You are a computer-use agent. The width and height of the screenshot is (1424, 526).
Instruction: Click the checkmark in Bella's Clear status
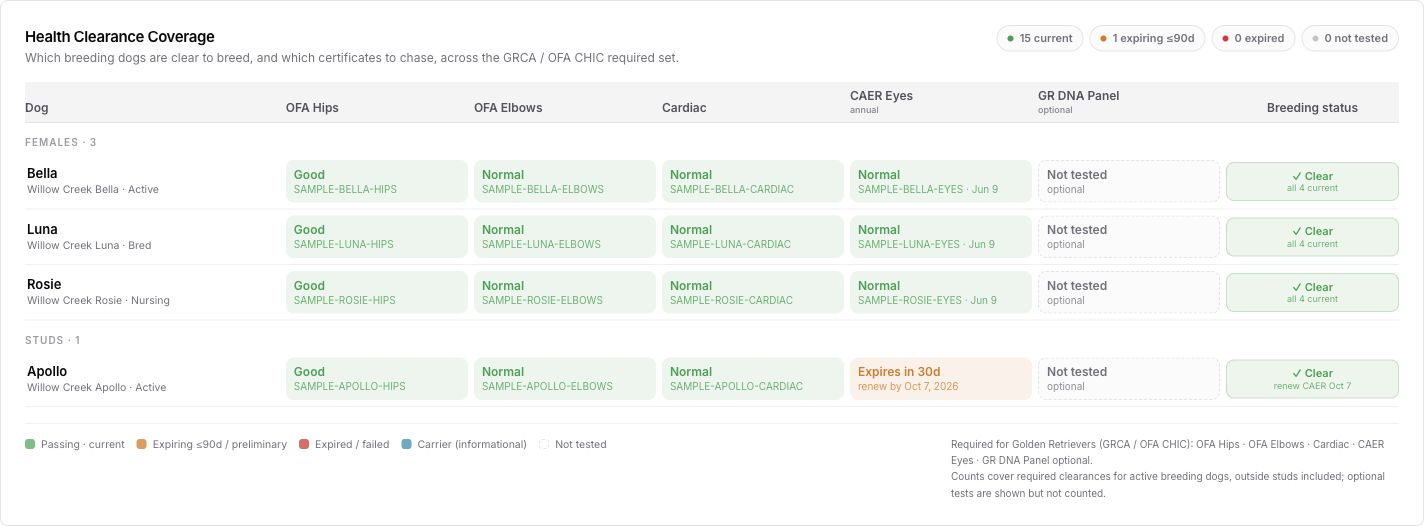pyautogui.click(x=1296, y=176)
